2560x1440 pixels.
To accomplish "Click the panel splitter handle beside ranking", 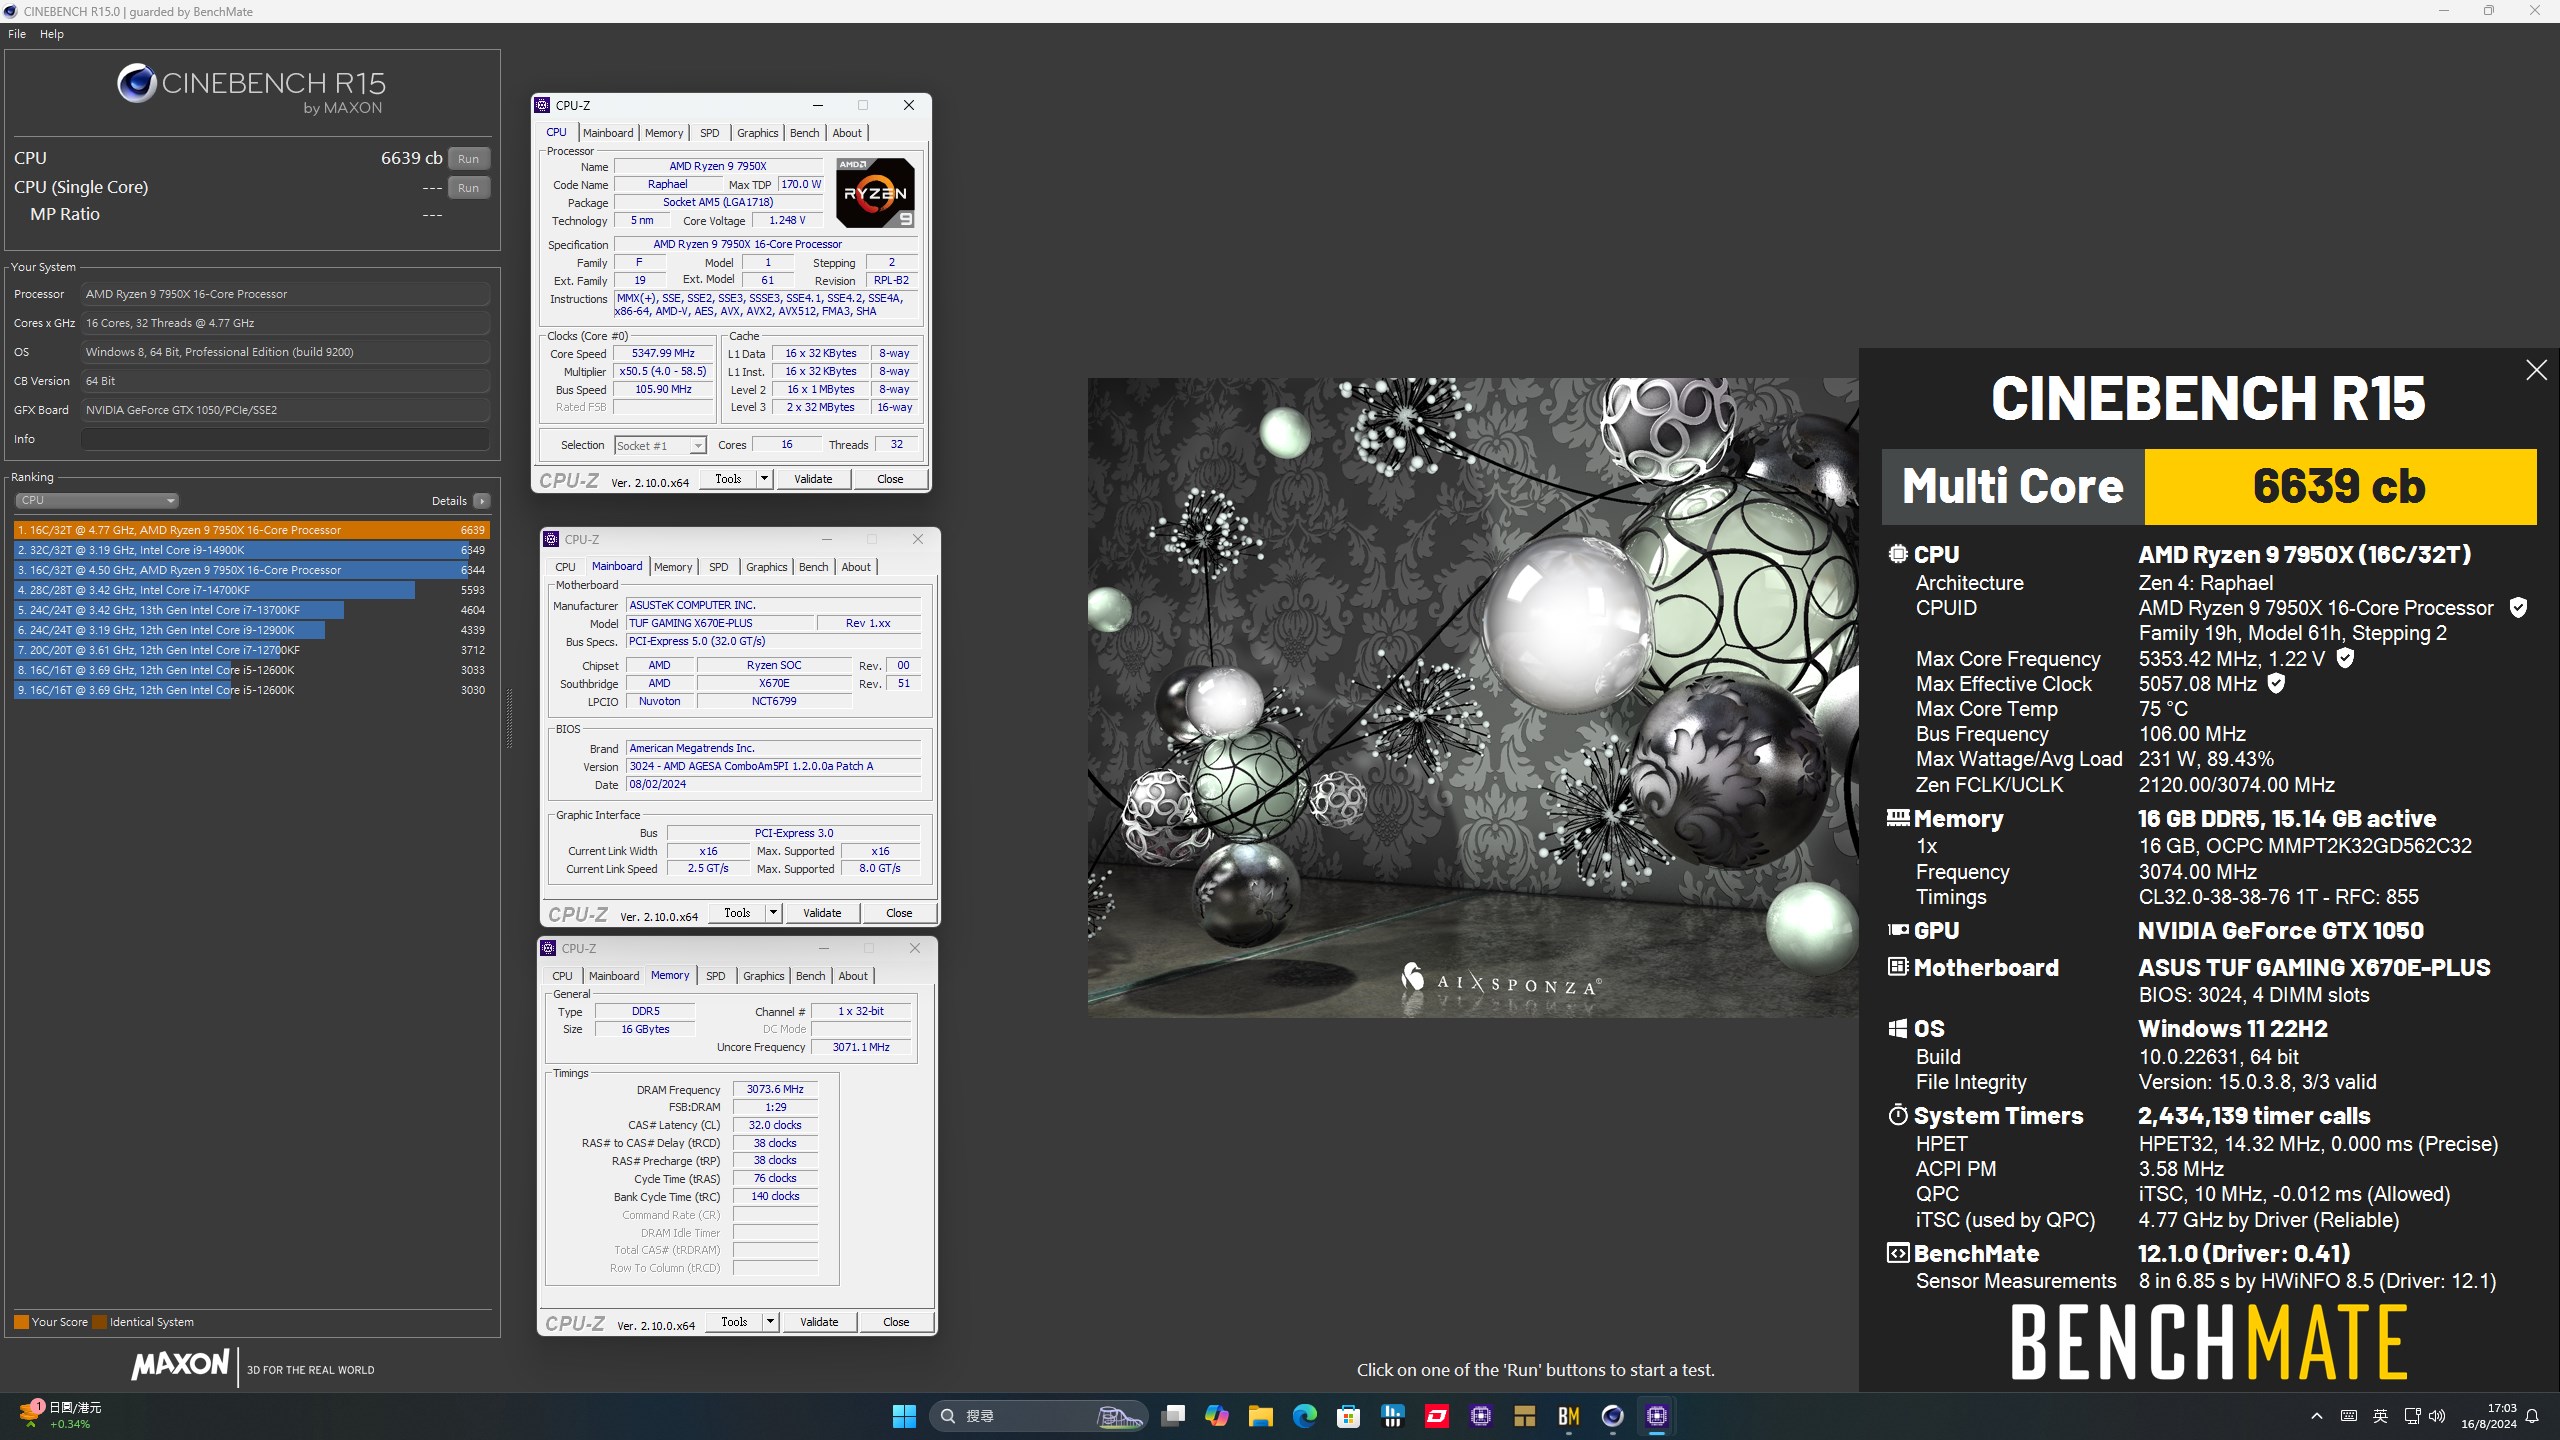I will (x=509, y=718).
